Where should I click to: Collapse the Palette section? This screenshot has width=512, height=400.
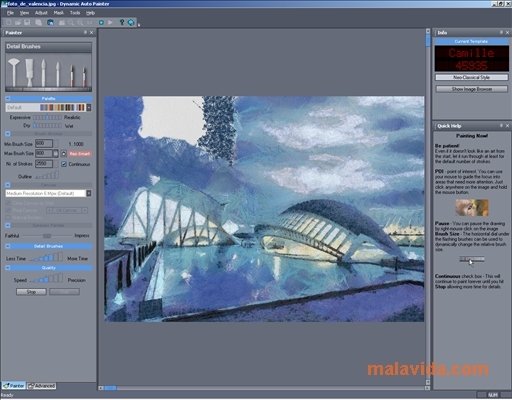pos(8,98)
